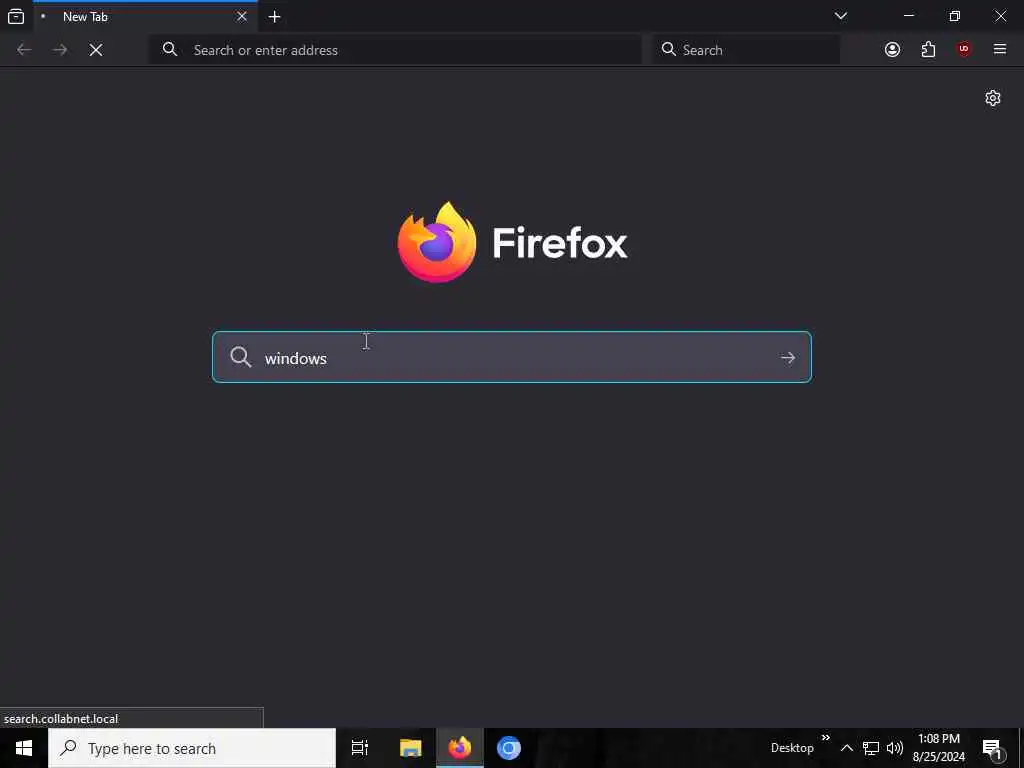Viewport: 1024px width, 768px height.
Task: Open the notification center
Action: tap(993, 748)
